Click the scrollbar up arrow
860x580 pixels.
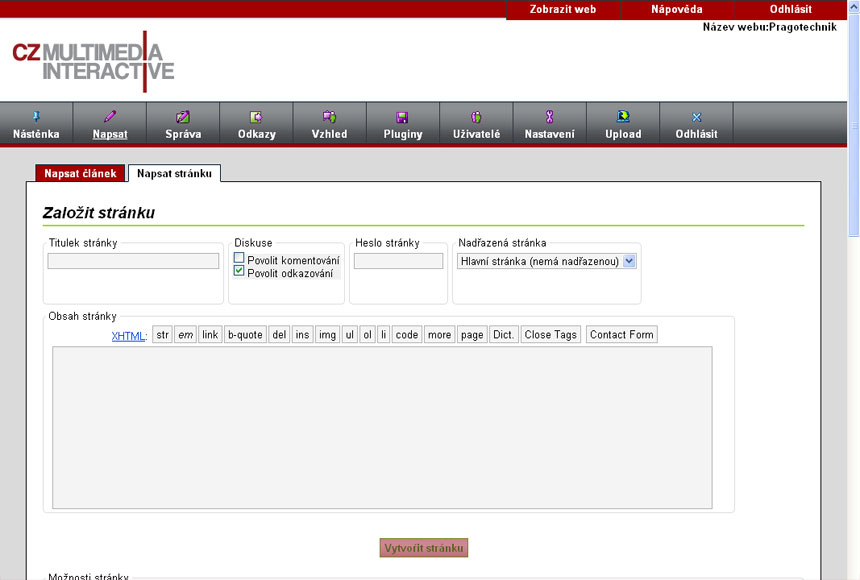coord(854,7)
